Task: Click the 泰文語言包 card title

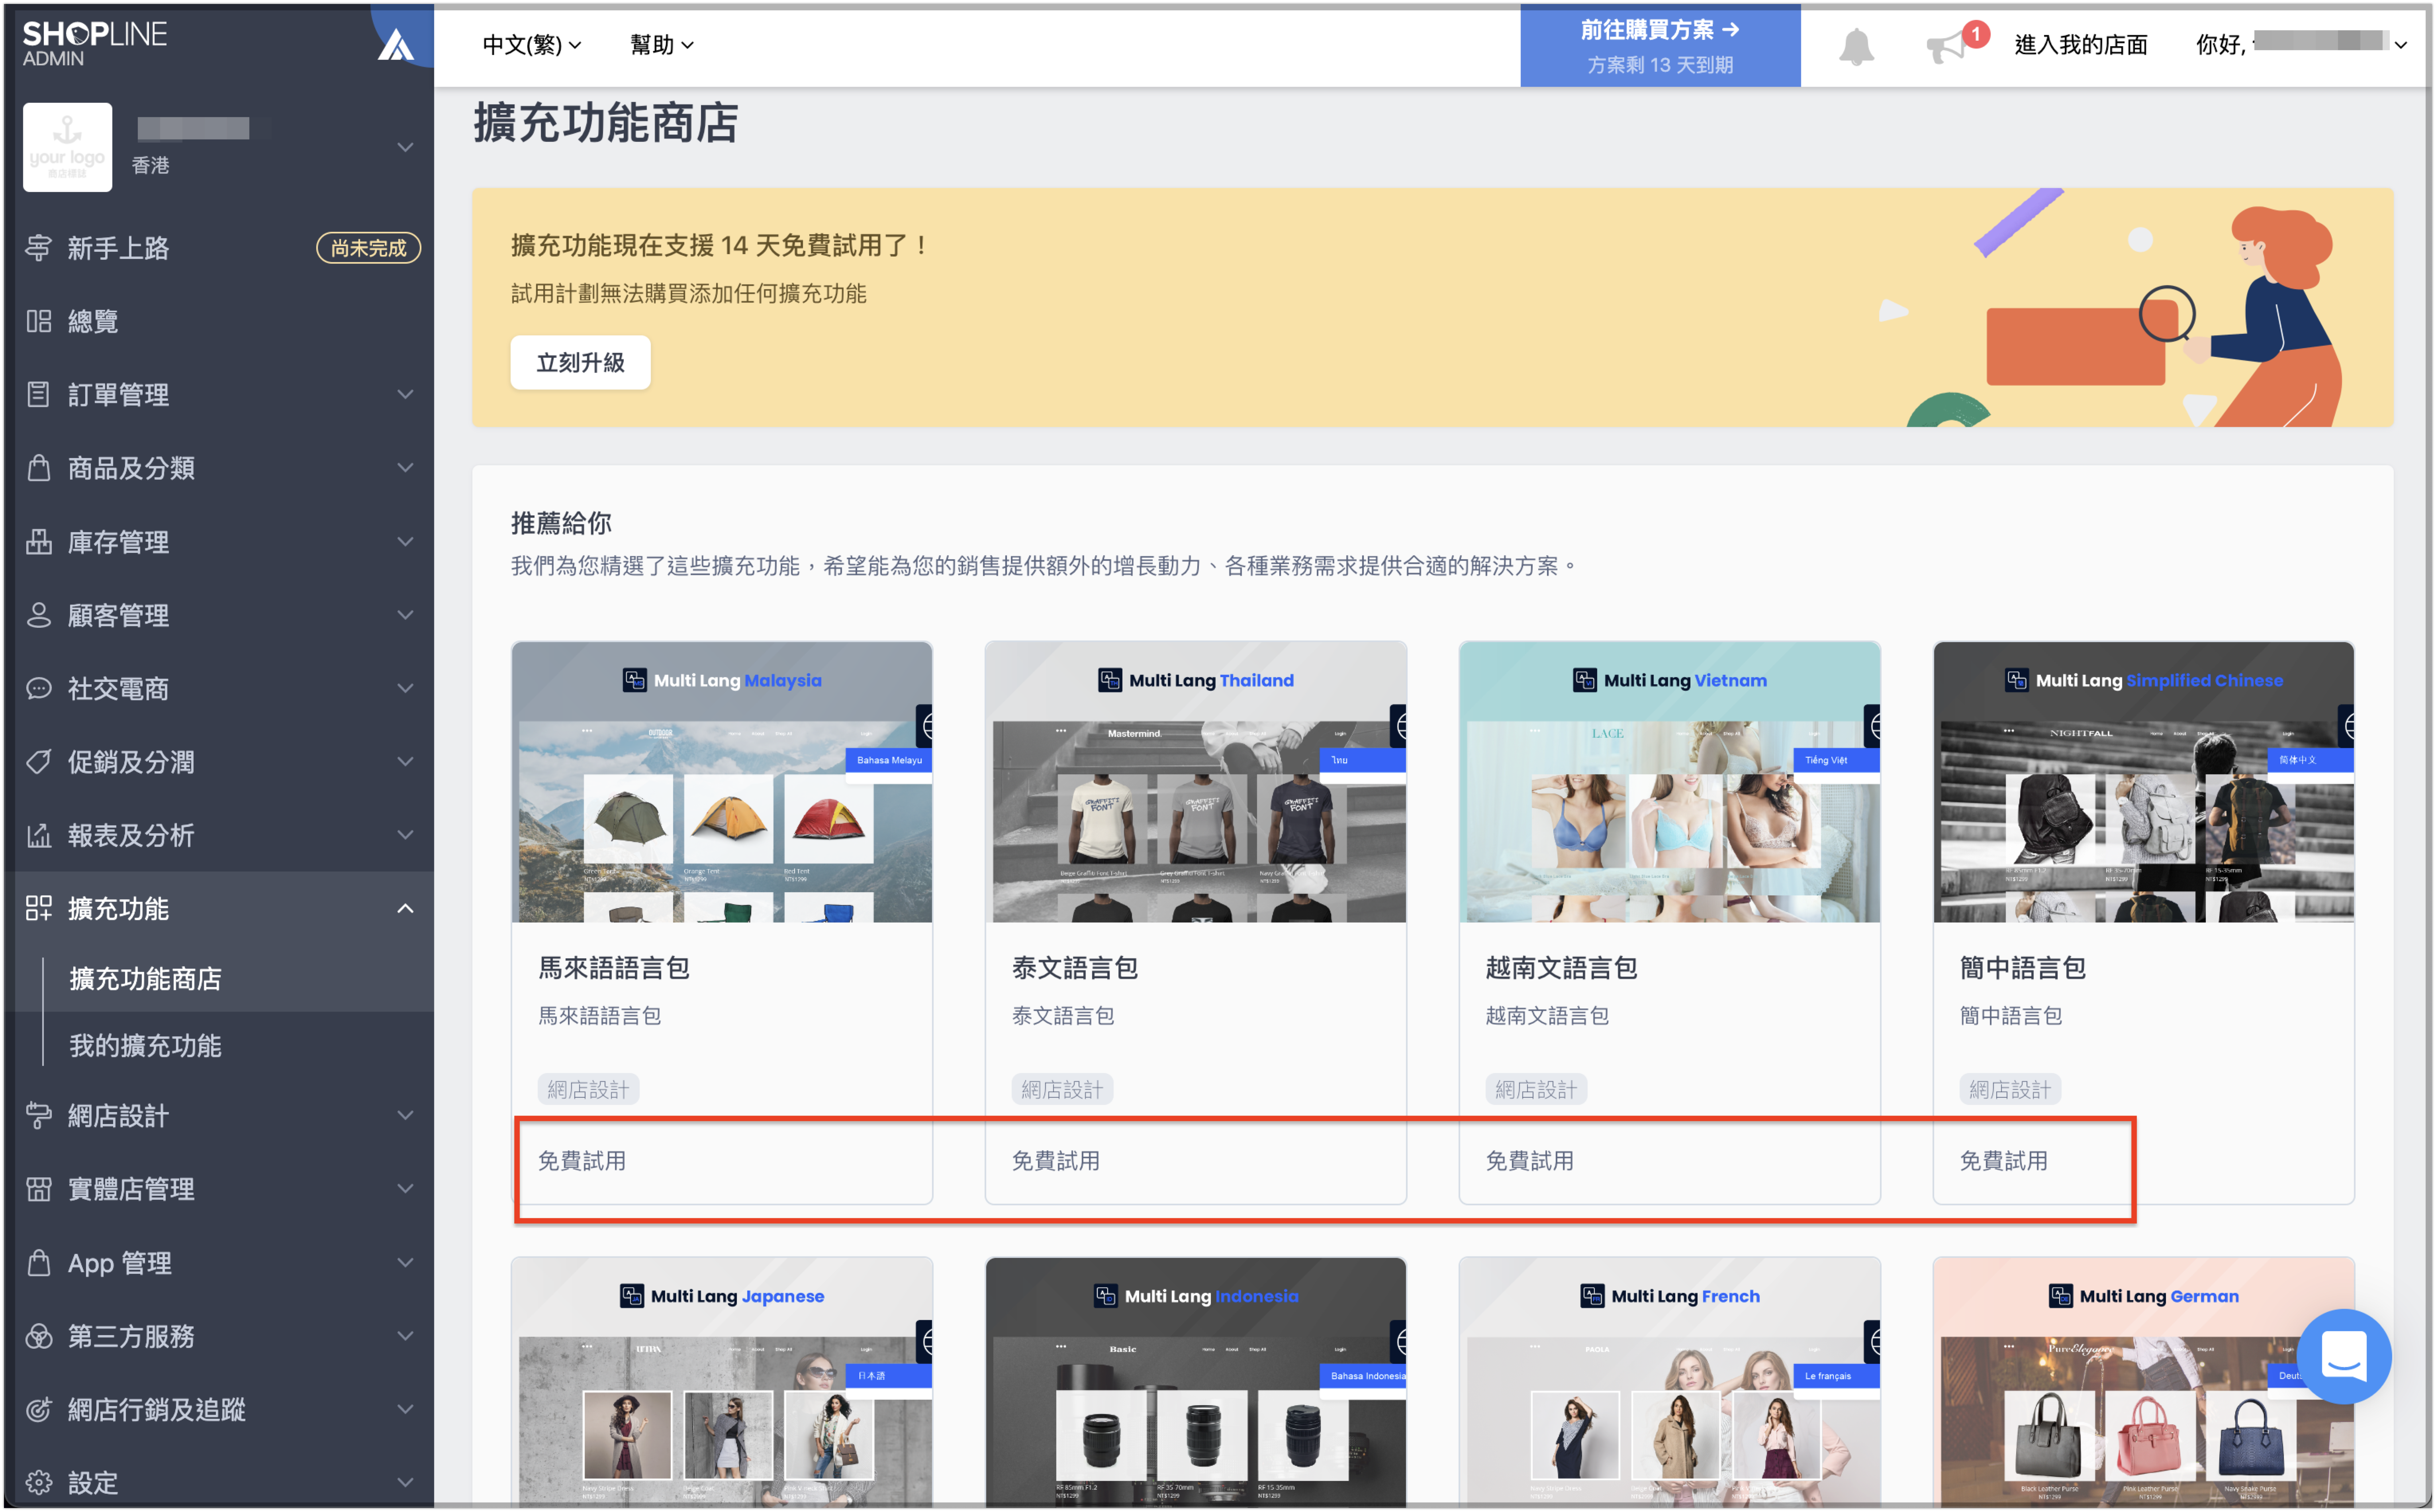Action: click(1075, 967)
